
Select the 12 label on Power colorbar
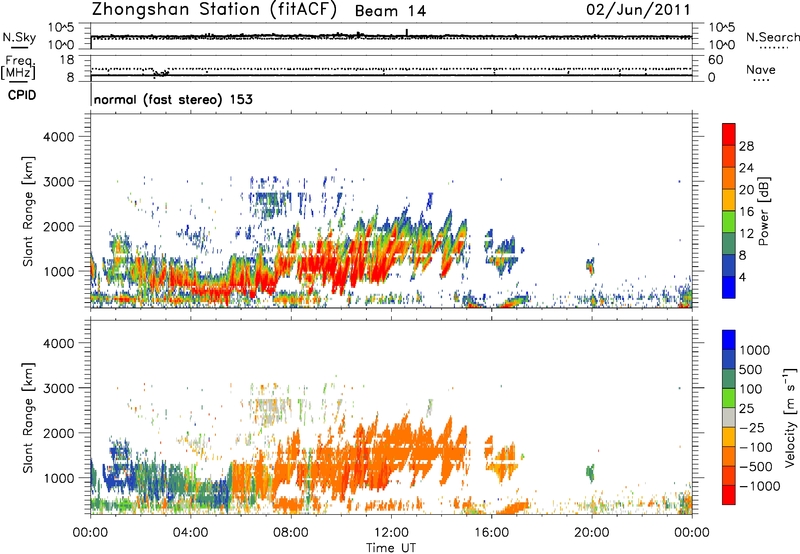pos(746,234)
